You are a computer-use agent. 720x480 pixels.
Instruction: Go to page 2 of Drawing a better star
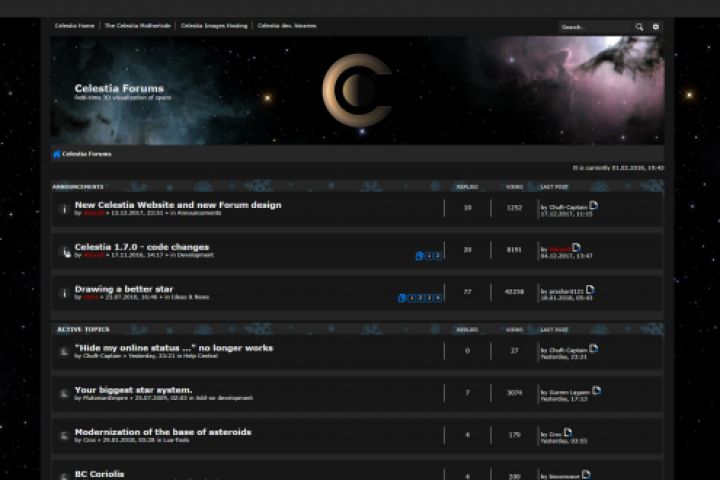pyautogui.click(x=420, y=298)
